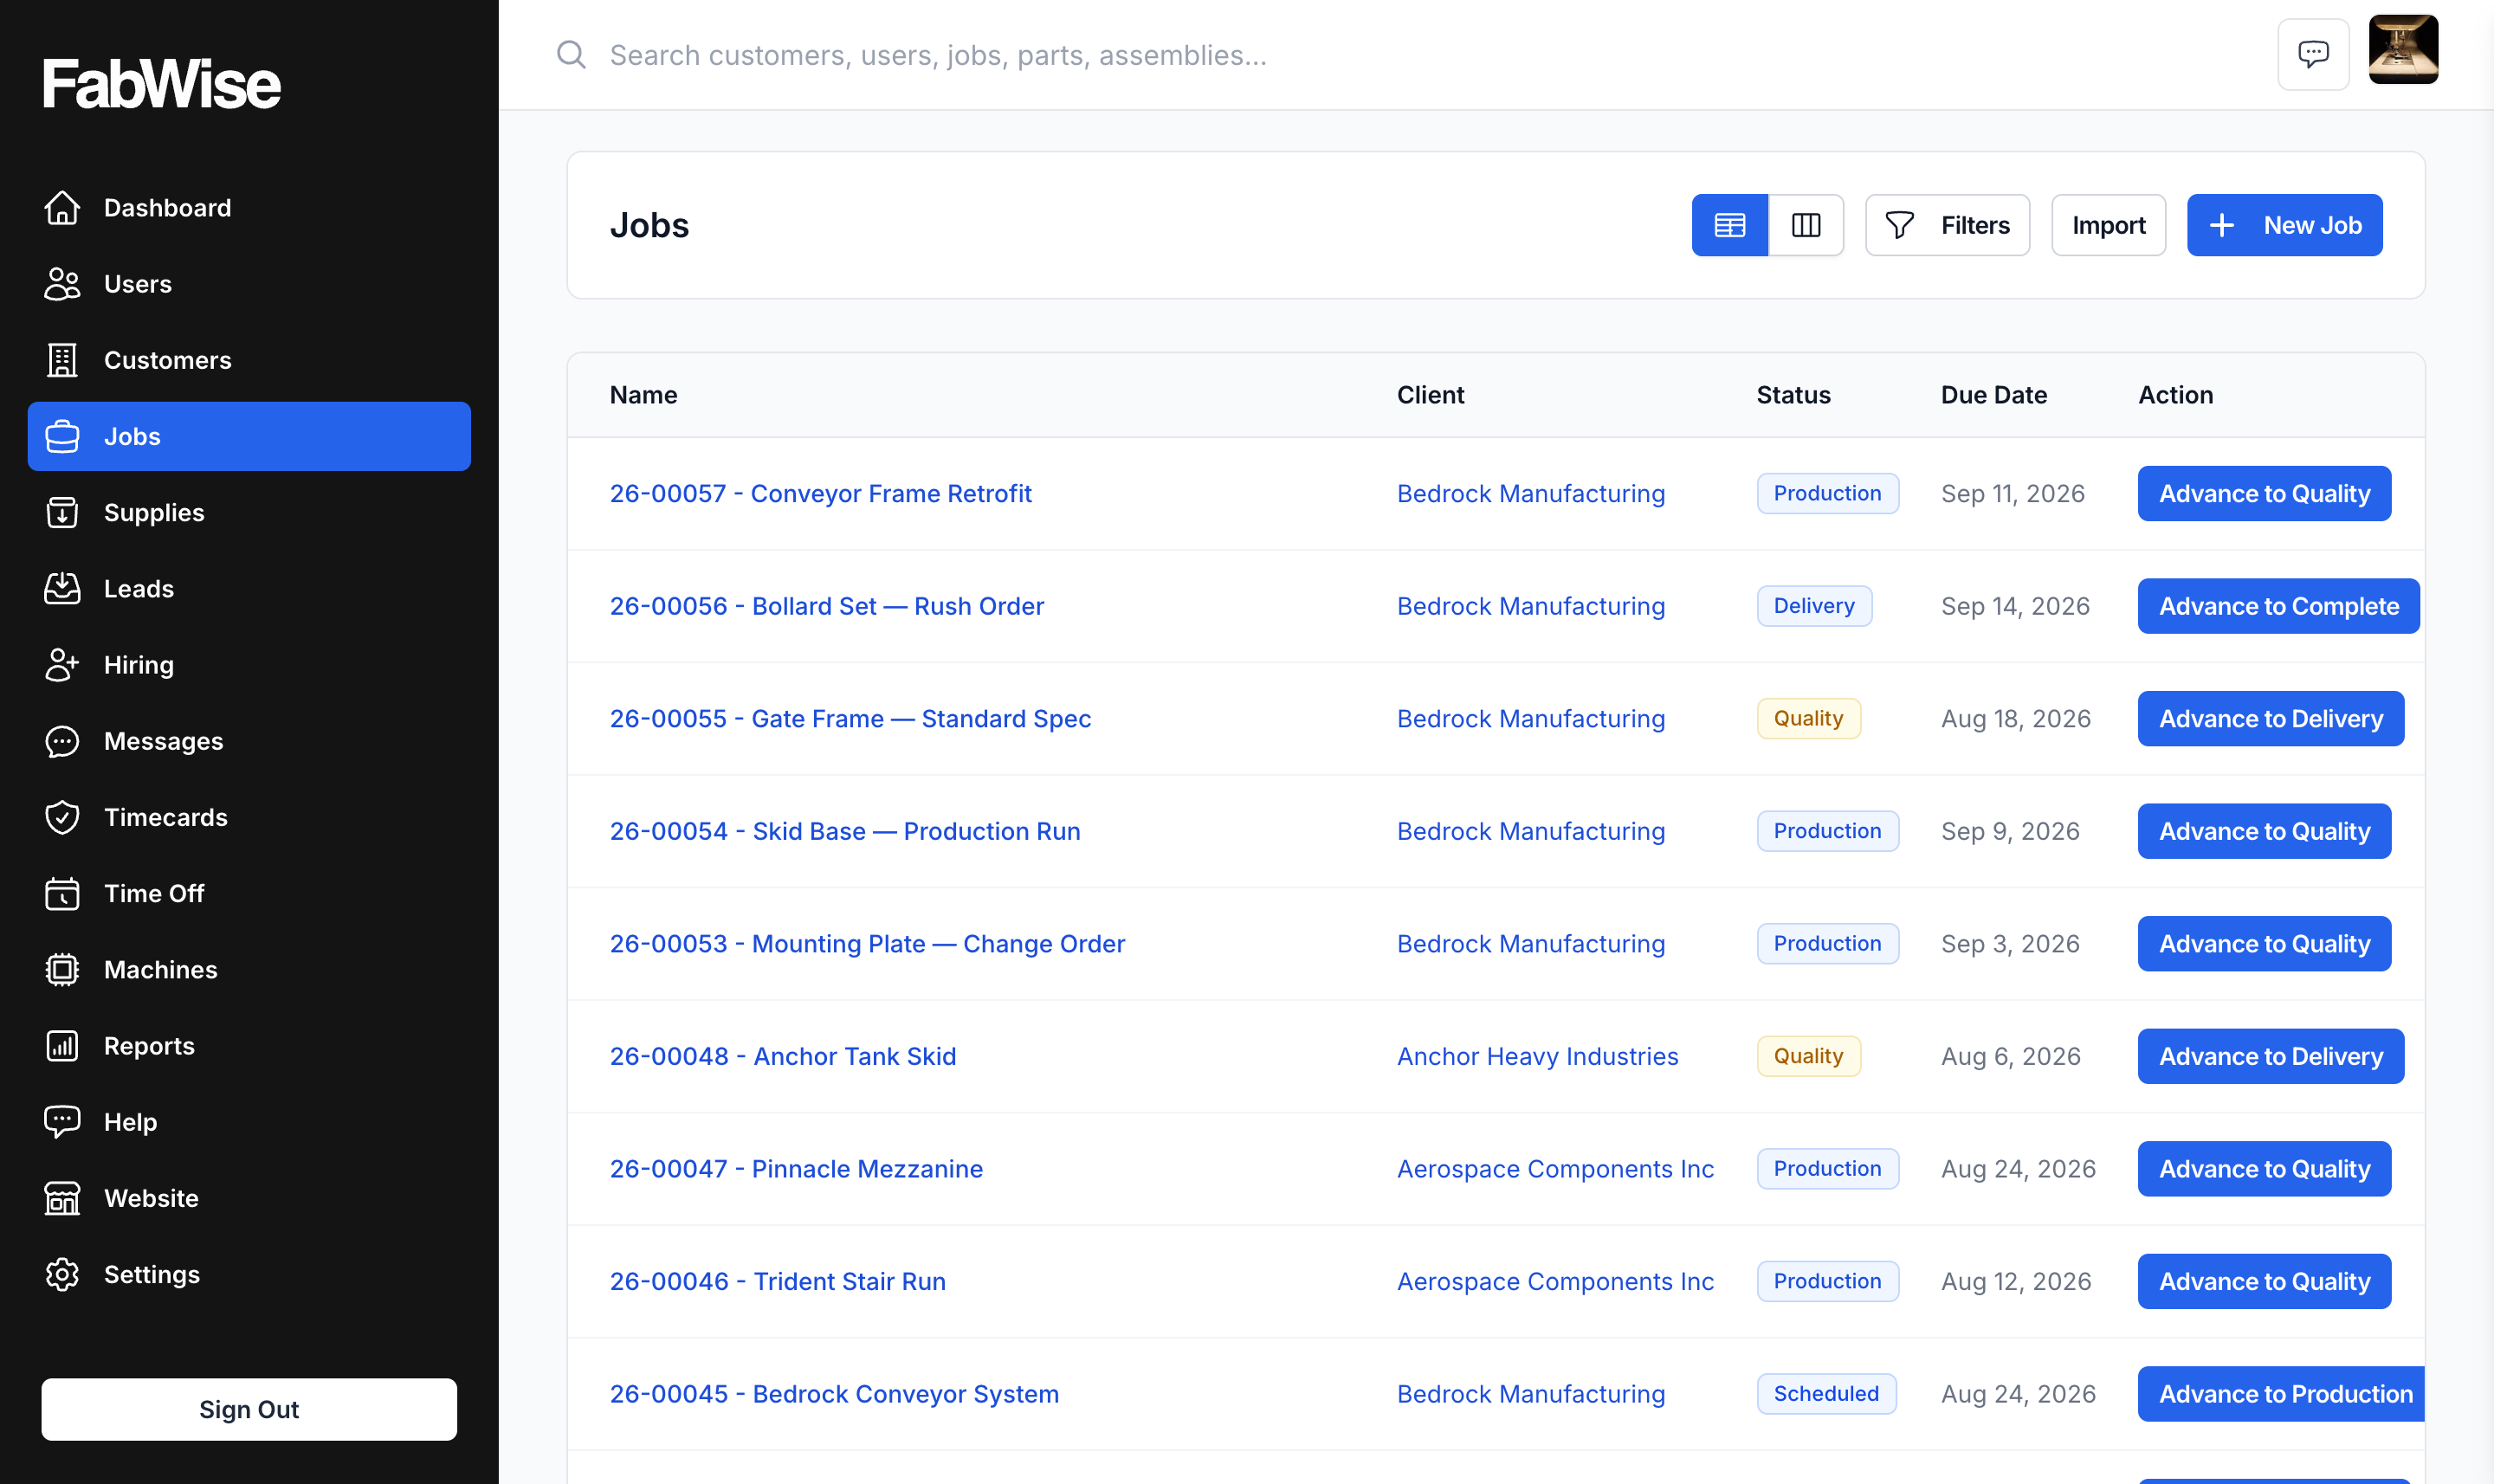The width and height of the screenshot is (2494, 1484).
Task: Navigate to Timecards
Action: (249, 817)
